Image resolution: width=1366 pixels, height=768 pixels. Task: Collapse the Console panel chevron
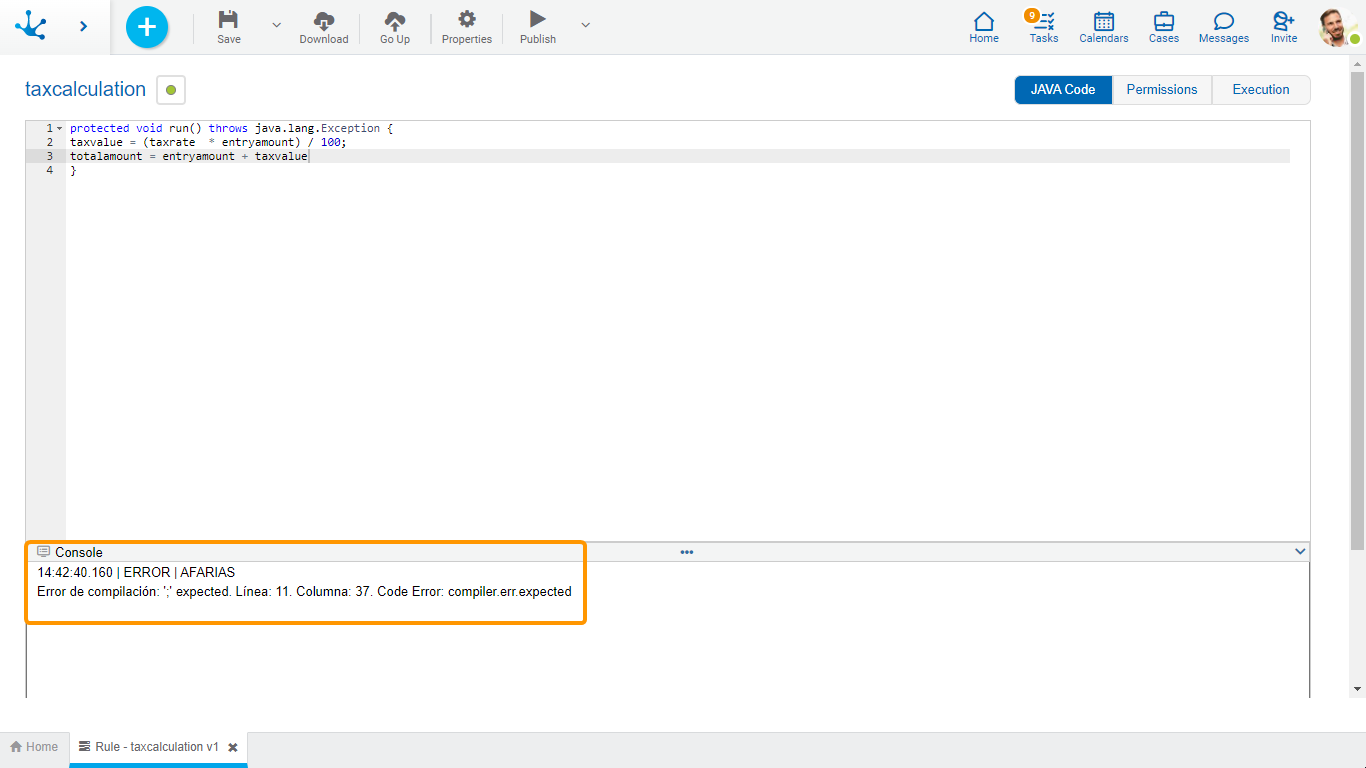[x=1300, y=552]
